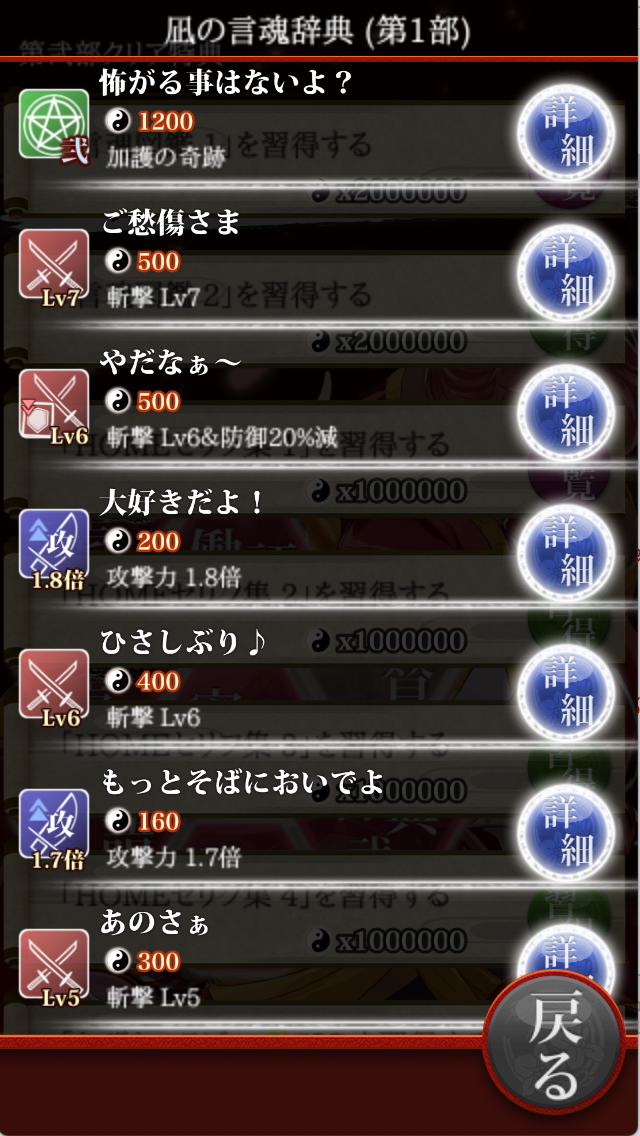Open 詳細 for 怖がる事はないよ？
640x1136 pixels.
coord(567,133)
